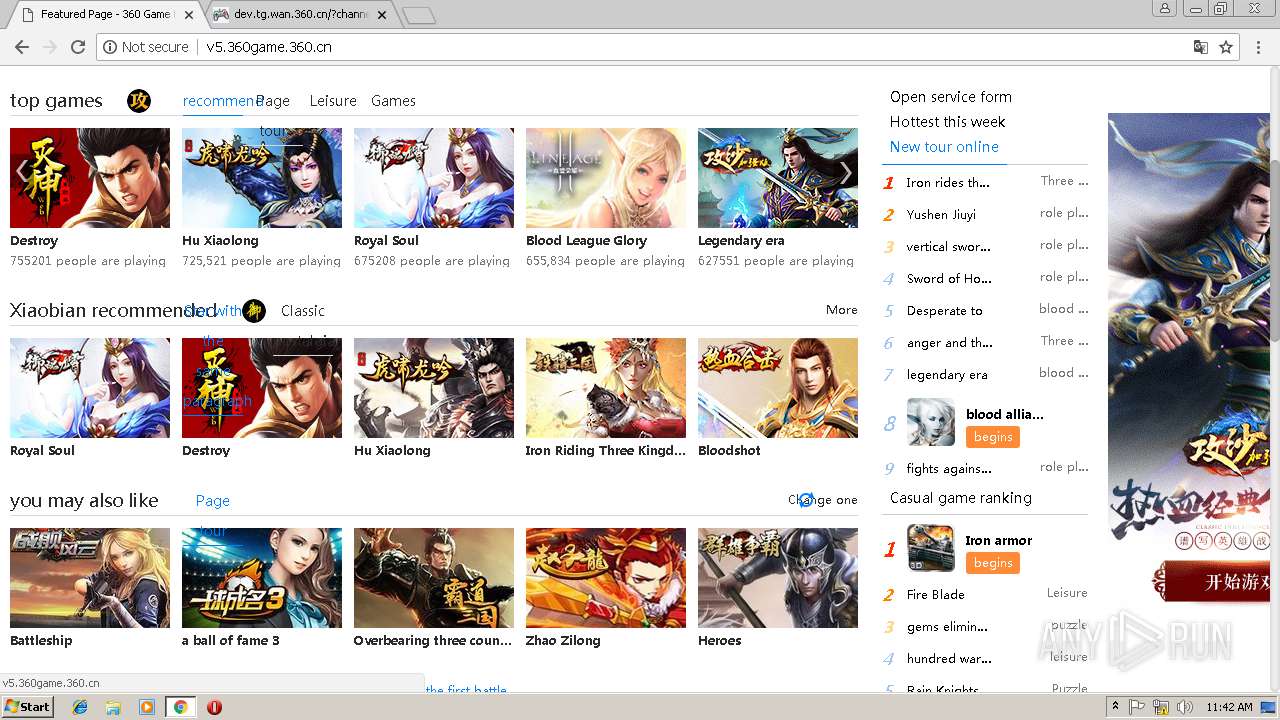The image size is (1280, 720).
Task: Click vertical sword ranking entry
Action: (949, 247)
